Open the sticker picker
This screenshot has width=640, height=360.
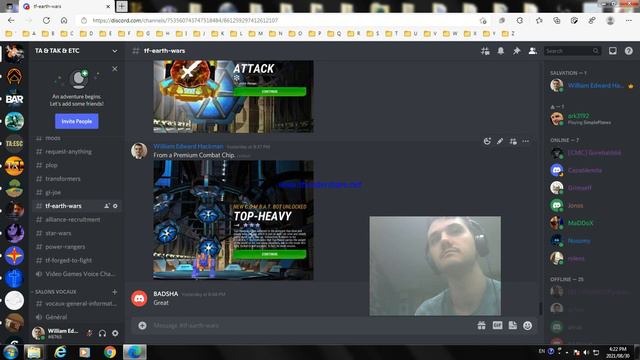point(513,325)
